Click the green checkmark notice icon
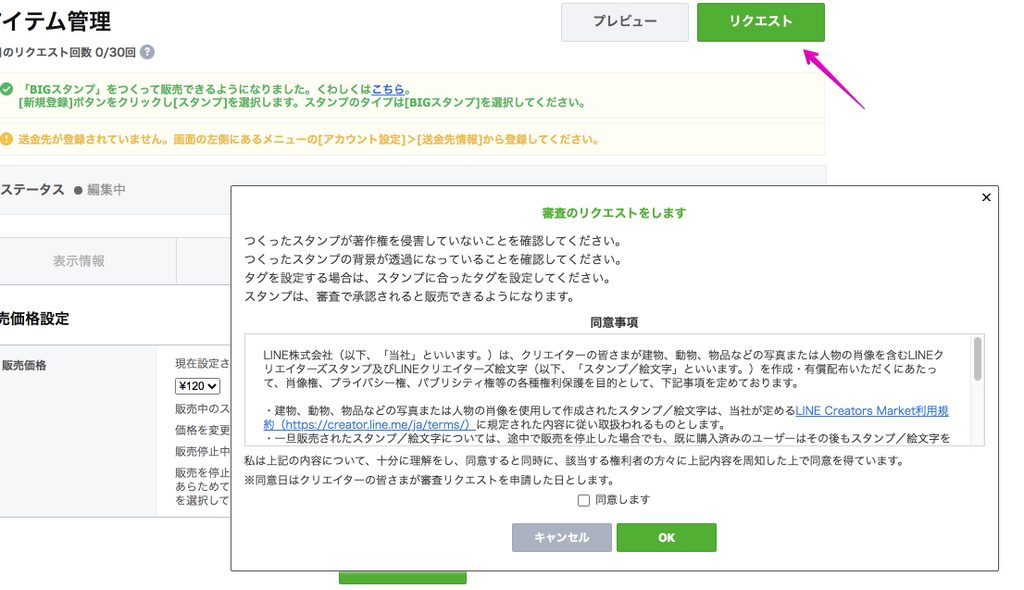This screenshot has width=1024, height=590. pyautogui.click(x=7, y=90)
